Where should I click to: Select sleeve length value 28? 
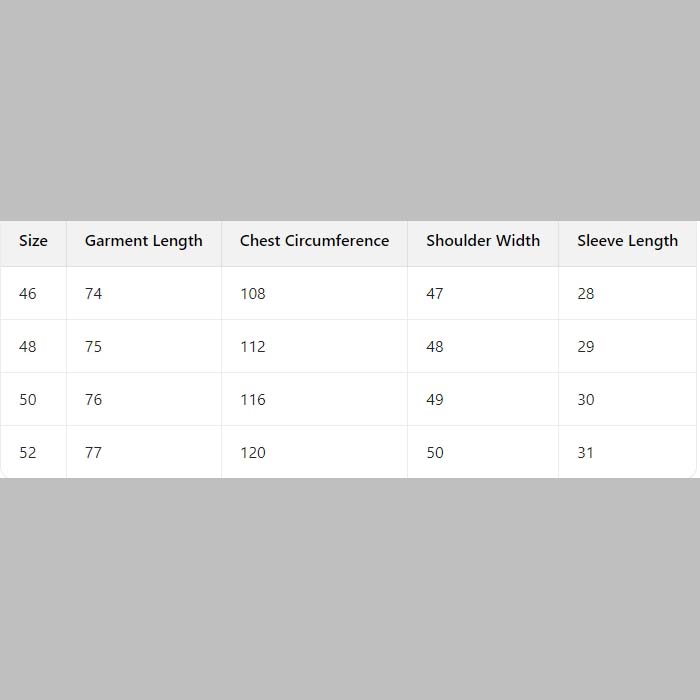click(586, 294)
